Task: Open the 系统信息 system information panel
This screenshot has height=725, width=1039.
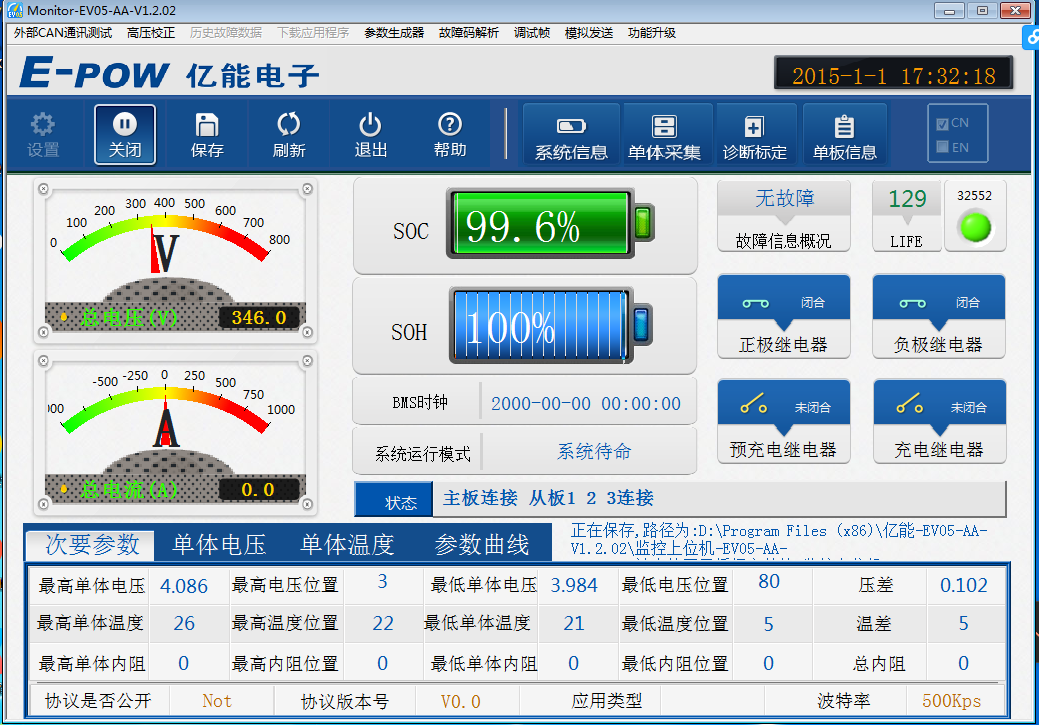Action: tap(571, 133)
